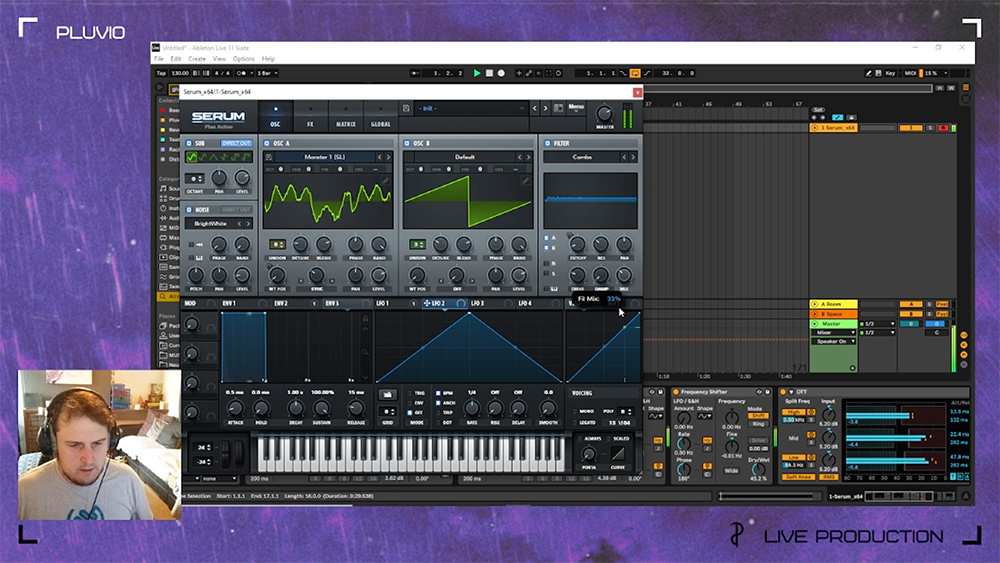Screen dimensions: 1000x563
Task: Click Serum's save preset disk icon
Action: point(406,108)
